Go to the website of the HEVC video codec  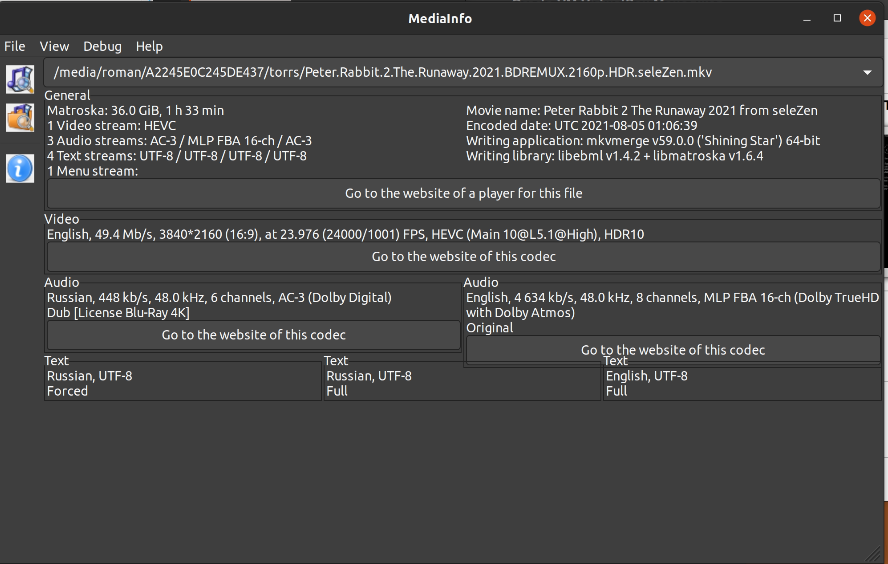[463, 257]
